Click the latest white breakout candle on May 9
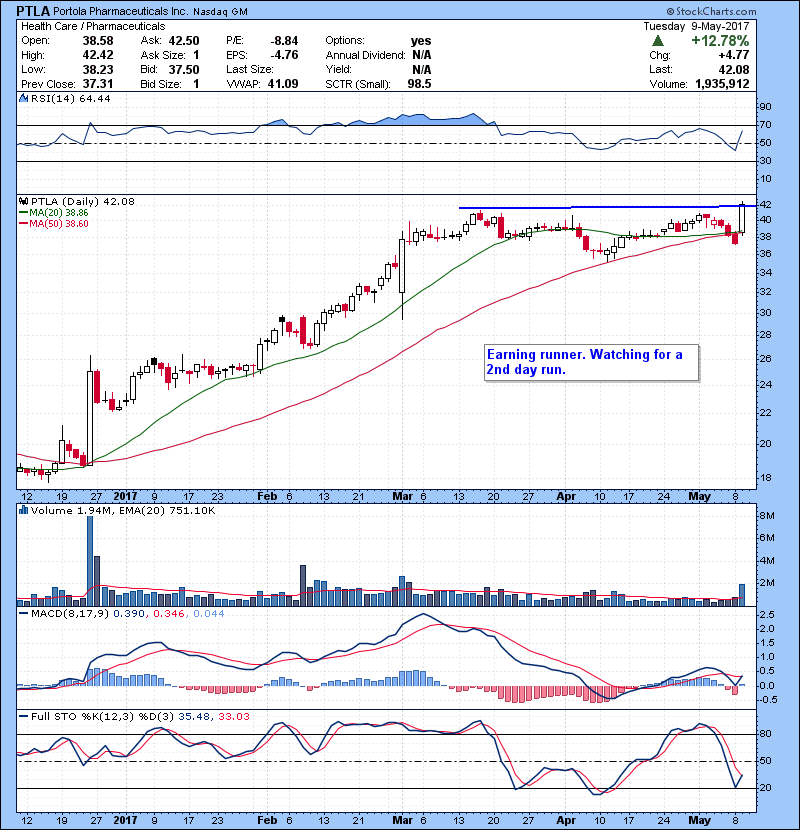 (x=742, y=219)
